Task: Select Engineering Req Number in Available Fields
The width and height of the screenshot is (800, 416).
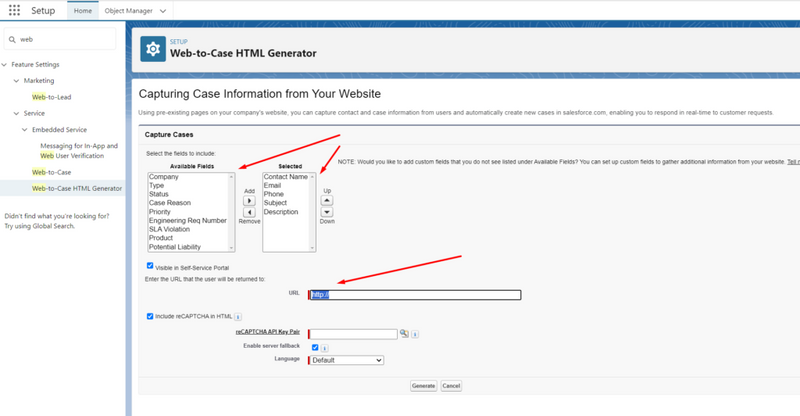Action: click(x=188, y=221)
